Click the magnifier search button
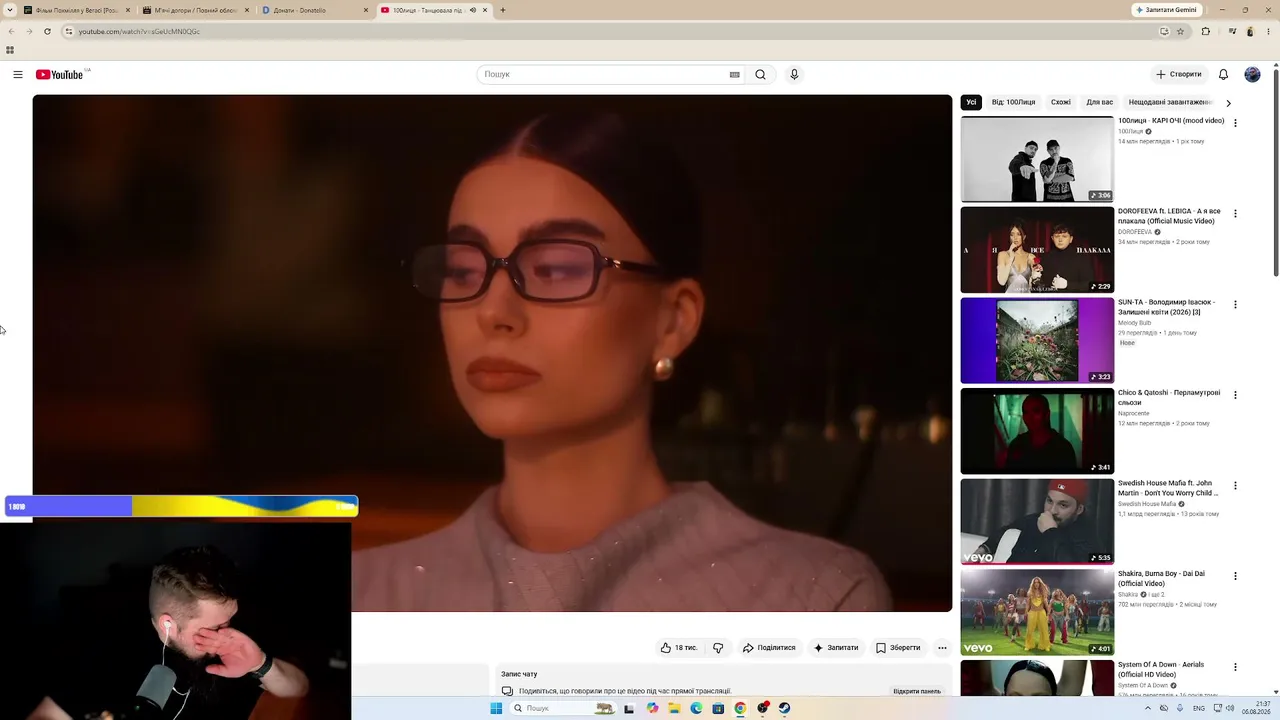The image size is (1280, 720). click(760, 74)
